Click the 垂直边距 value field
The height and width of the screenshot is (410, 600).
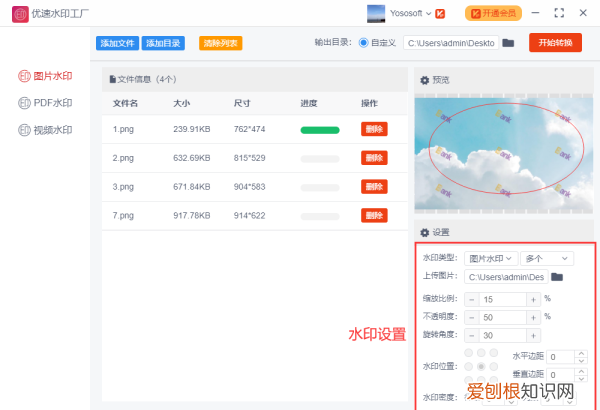click(561, 375)
